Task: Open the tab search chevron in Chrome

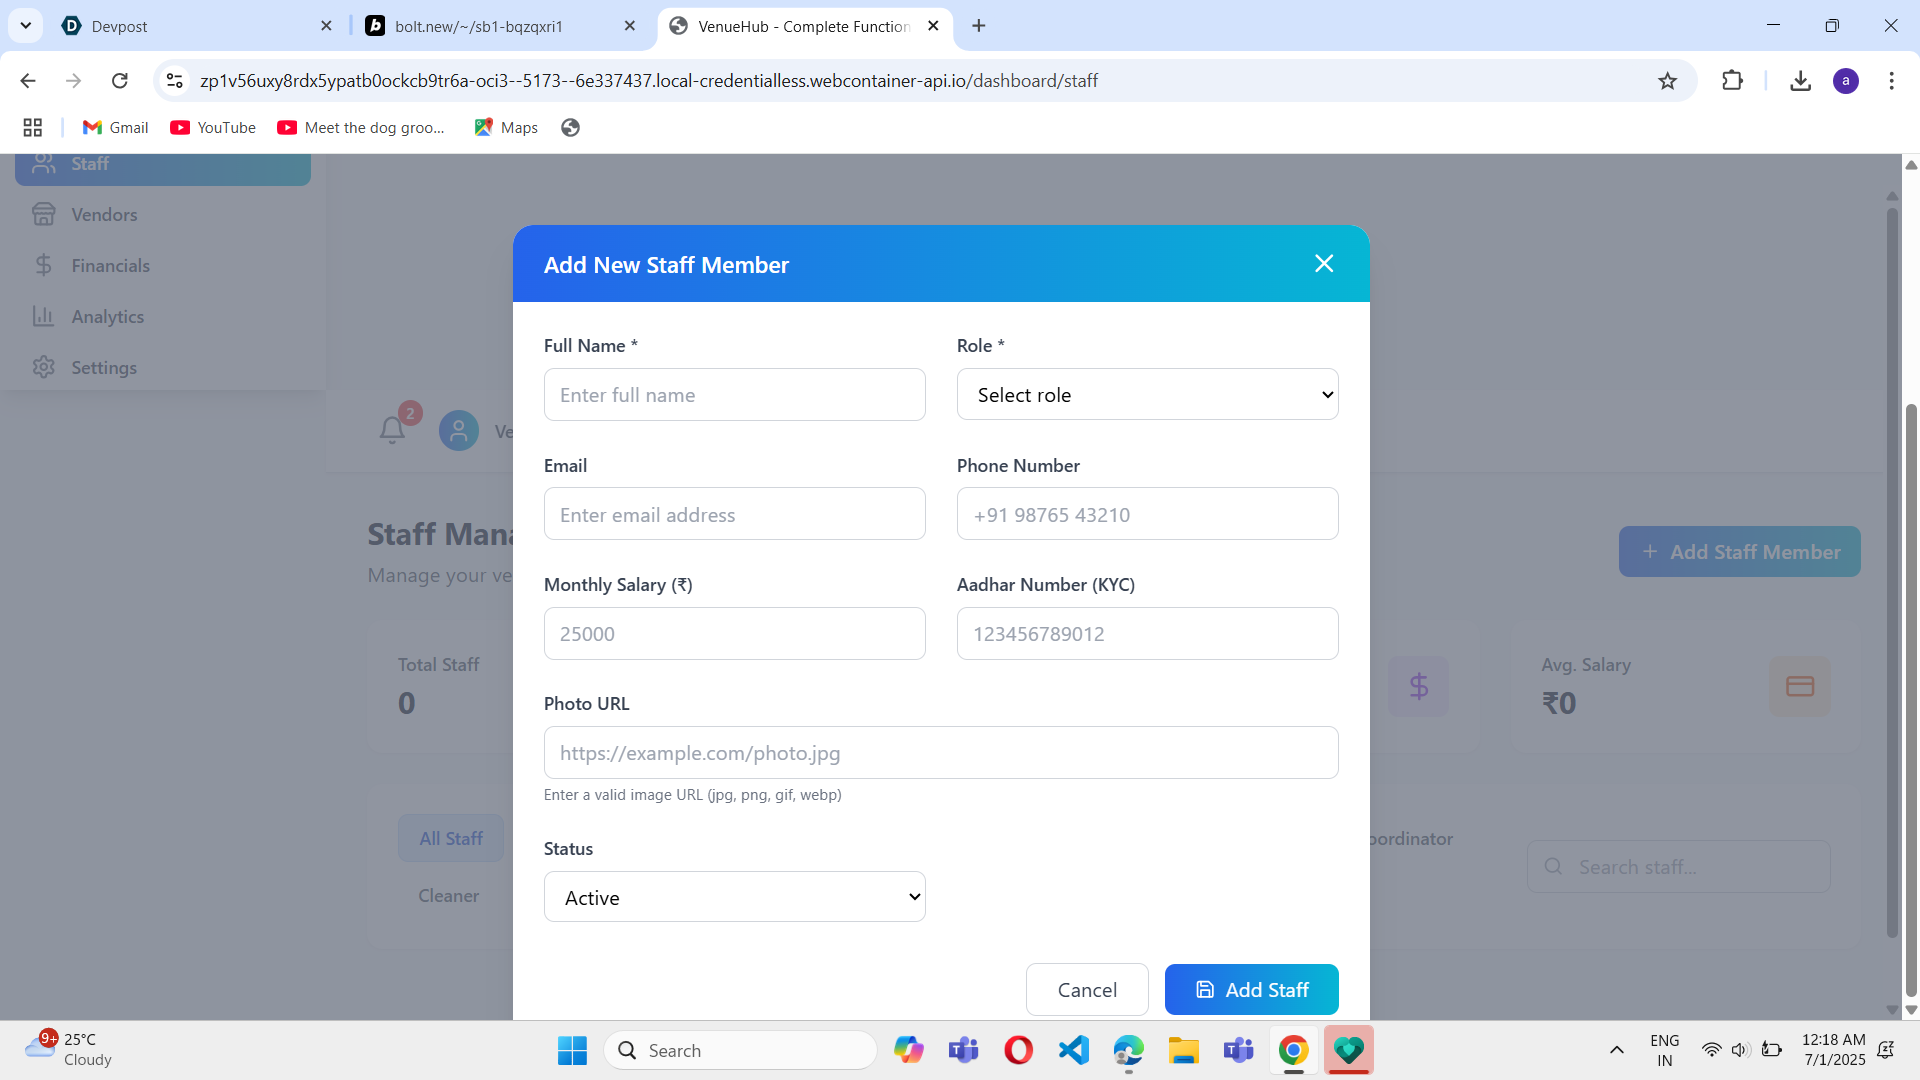Action: (26, 26)
